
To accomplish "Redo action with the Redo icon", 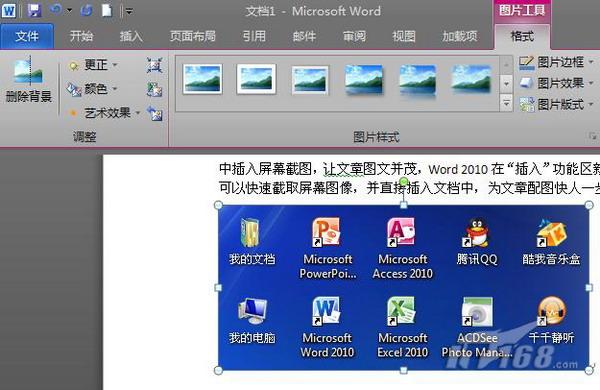I will click(86, 10).
